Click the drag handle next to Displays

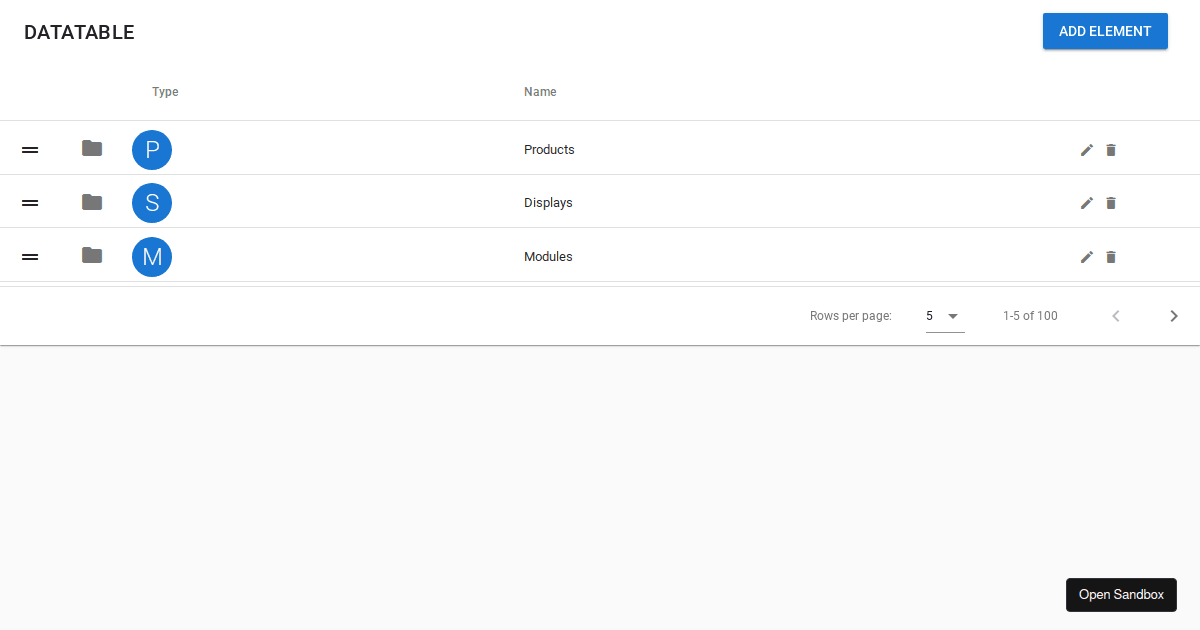point(30,202)
